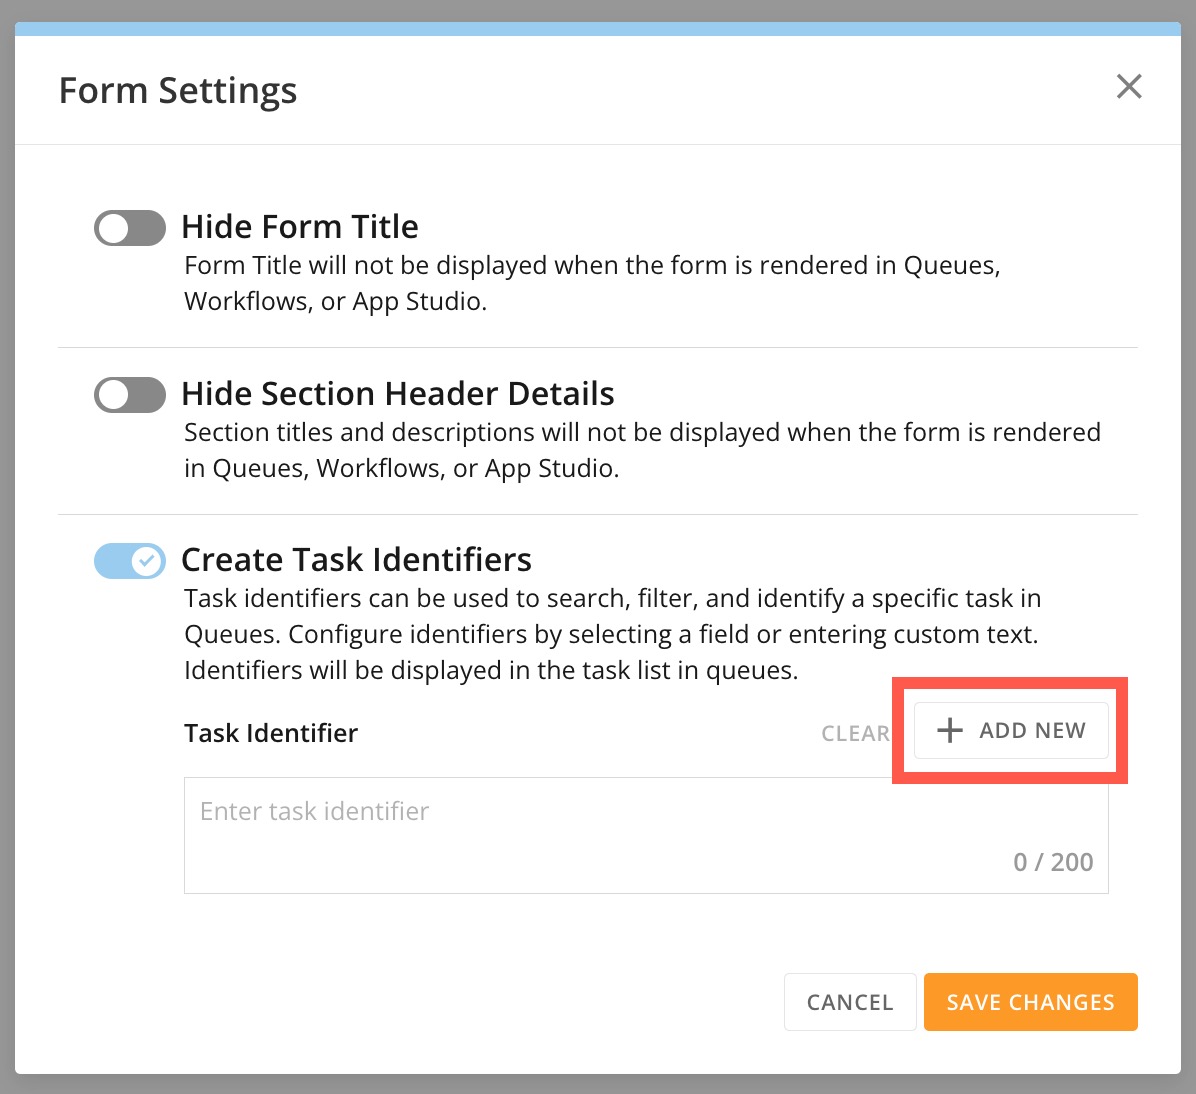Save changes to form settings
The width and height of the screenshot is (1196, 1094).
[1030, 1002]
